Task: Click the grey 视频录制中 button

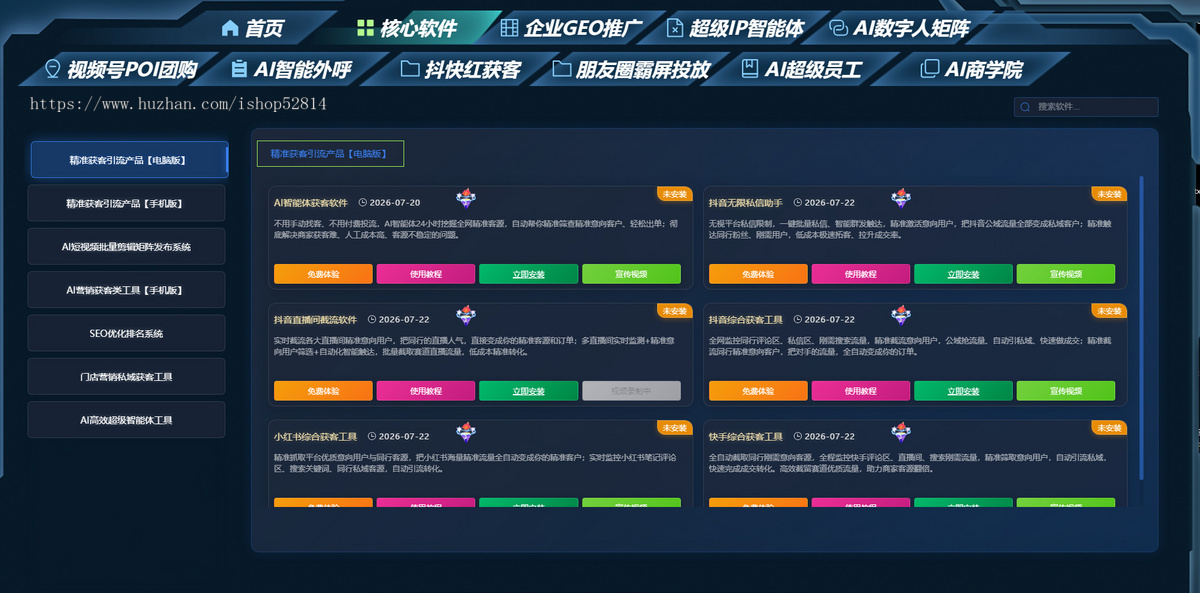Action: tap(631, 391)
